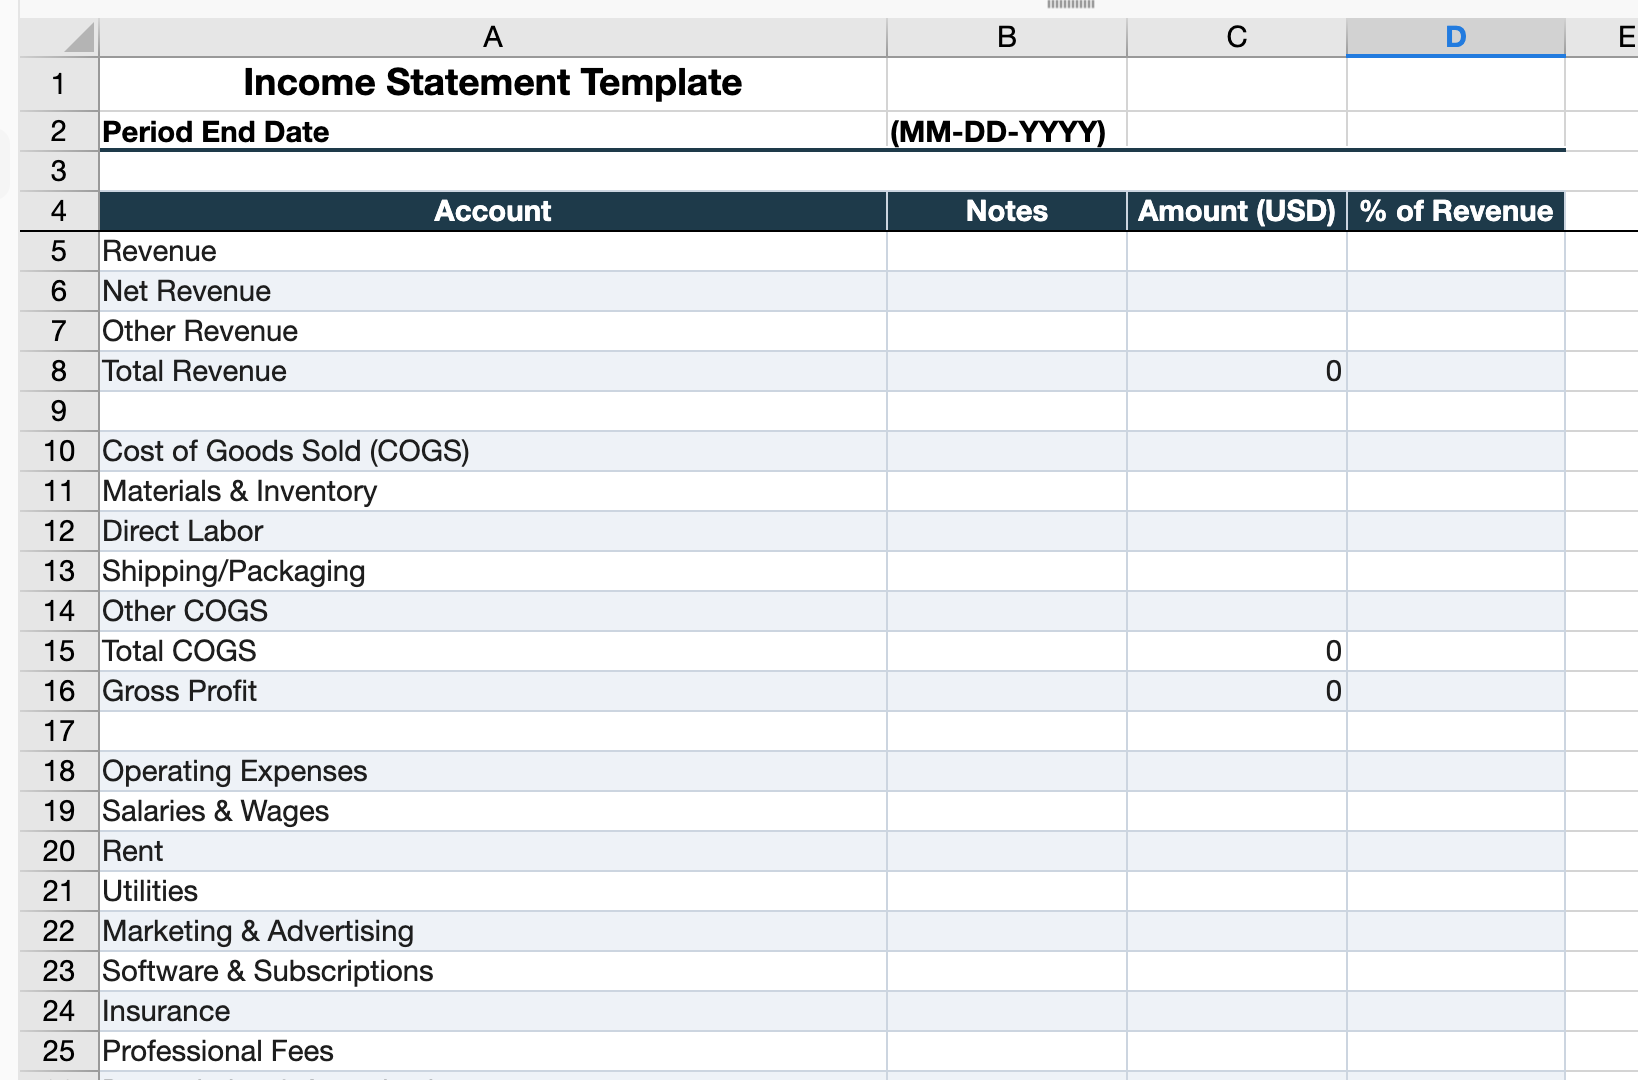
Task: Click the % of Revenue header cell
Action: (x=1455, y=211)
